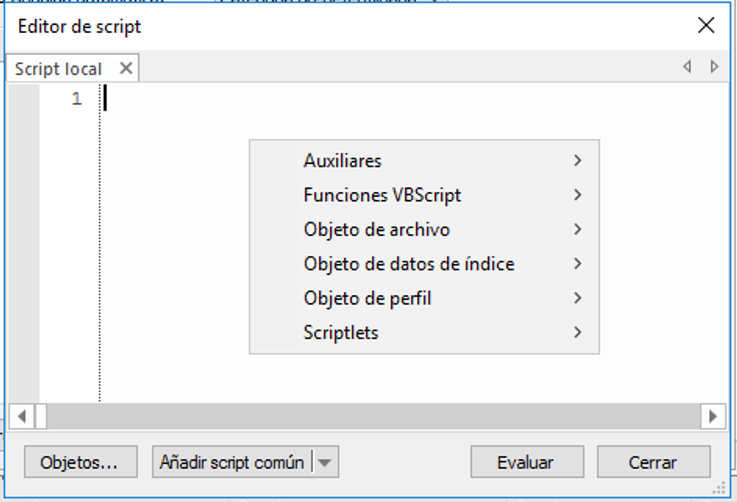737x502 pixels.
Task: Click the Añadir script común button
Action: click(x=232, y=462)
